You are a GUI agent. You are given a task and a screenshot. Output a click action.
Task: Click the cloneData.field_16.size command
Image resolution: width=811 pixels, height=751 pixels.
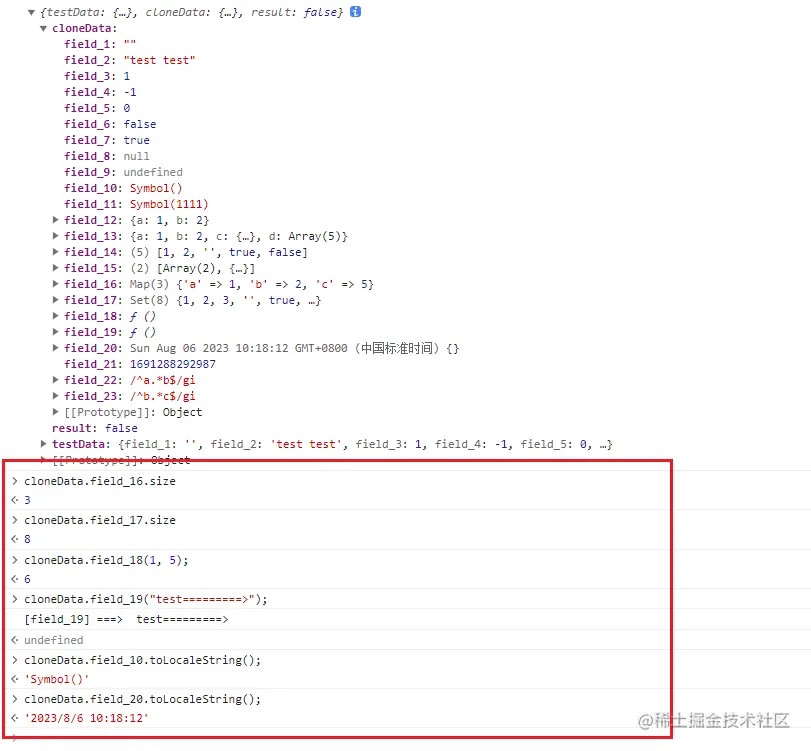(x=100, y=481)
